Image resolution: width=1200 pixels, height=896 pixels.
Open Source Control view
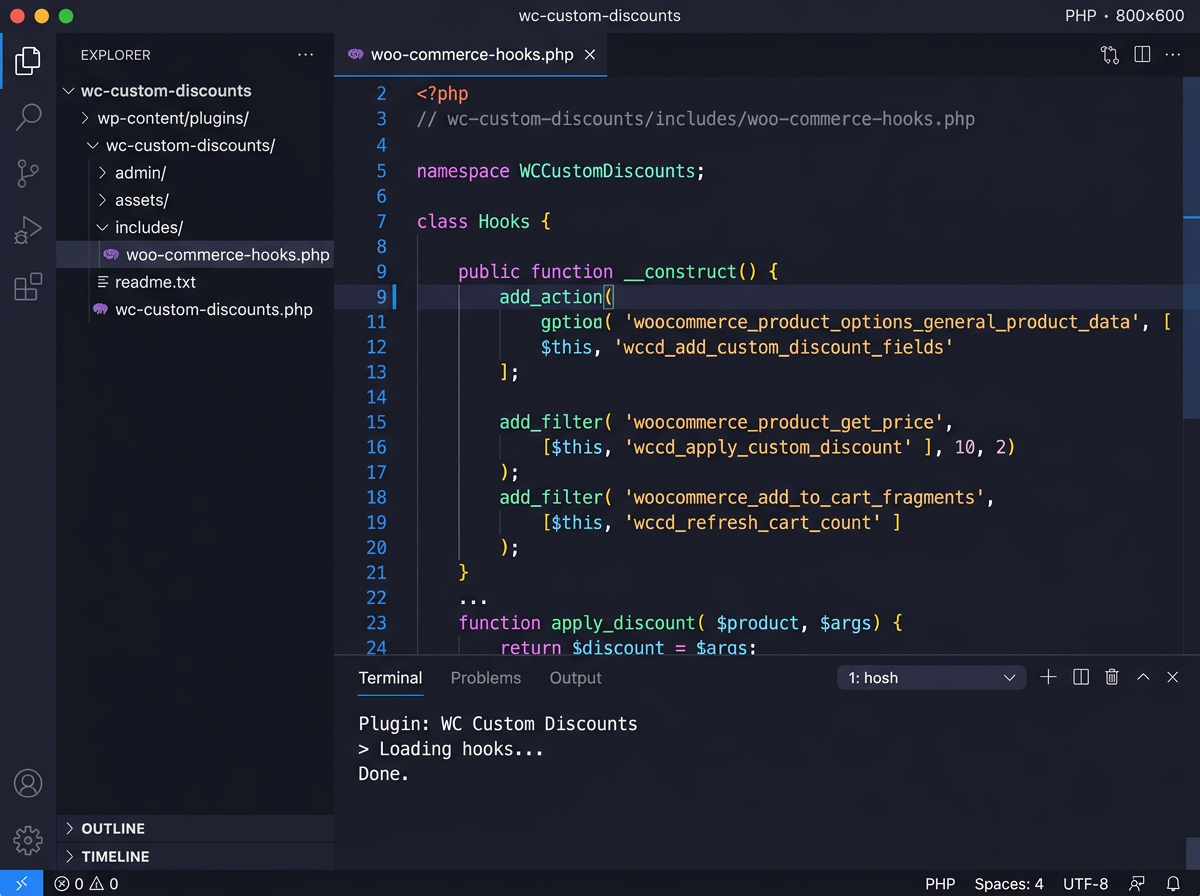click(x=27, y=173)
